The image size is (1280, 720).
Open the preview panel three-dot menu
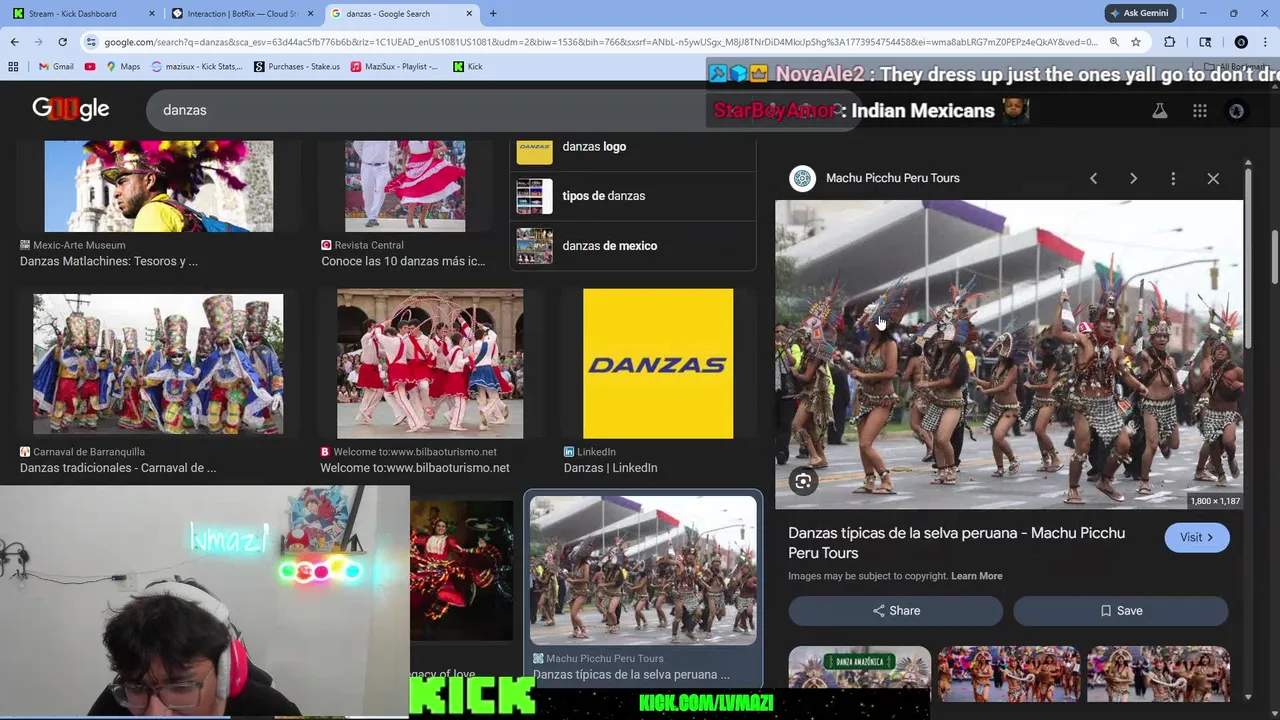(x=1173, y=178)
